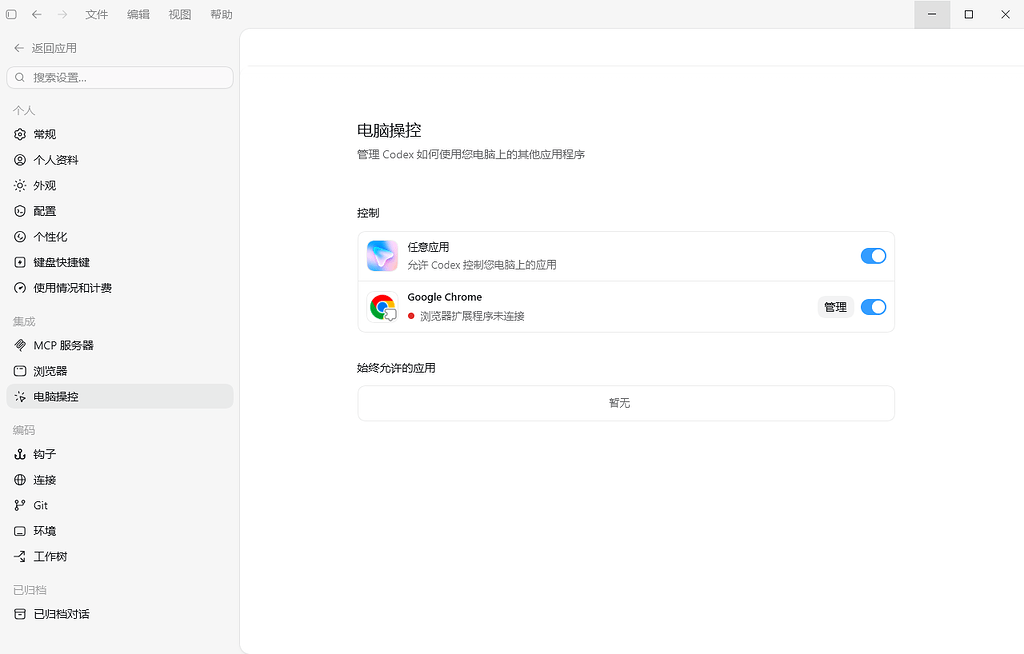The image size is (1024, 654).
Task: Open 个人资料 settings
Action: [120, 160]
